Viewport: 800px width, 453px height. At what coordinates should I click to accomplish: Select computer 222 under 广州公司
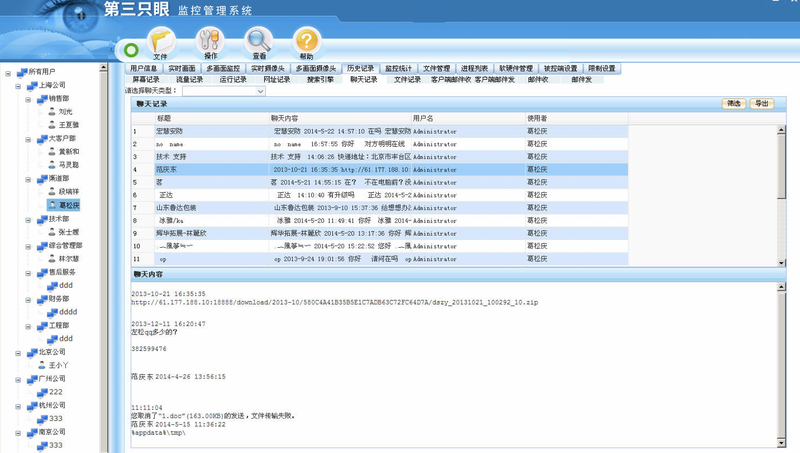(50, 392)
